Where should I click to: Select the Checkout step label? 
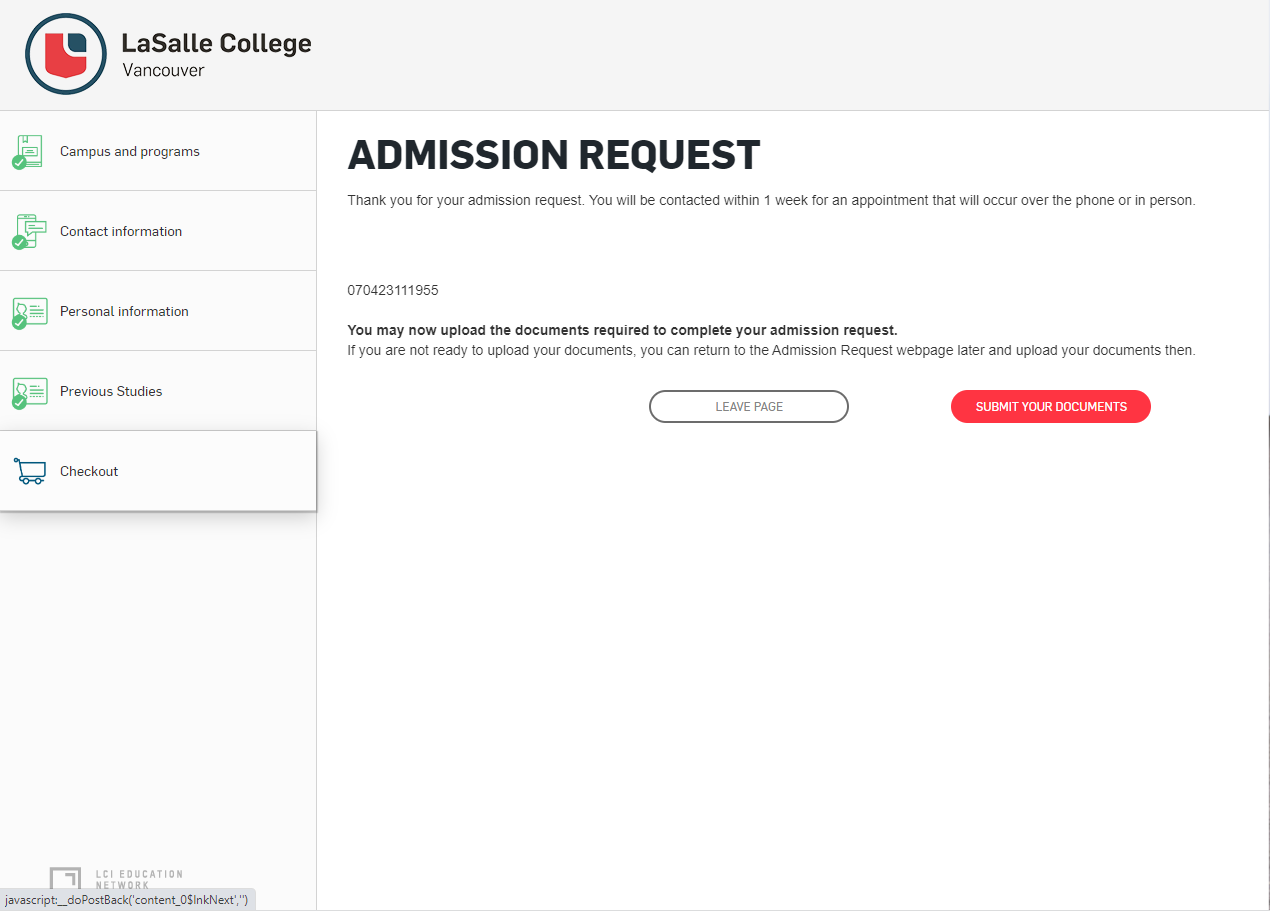[89, 471]
